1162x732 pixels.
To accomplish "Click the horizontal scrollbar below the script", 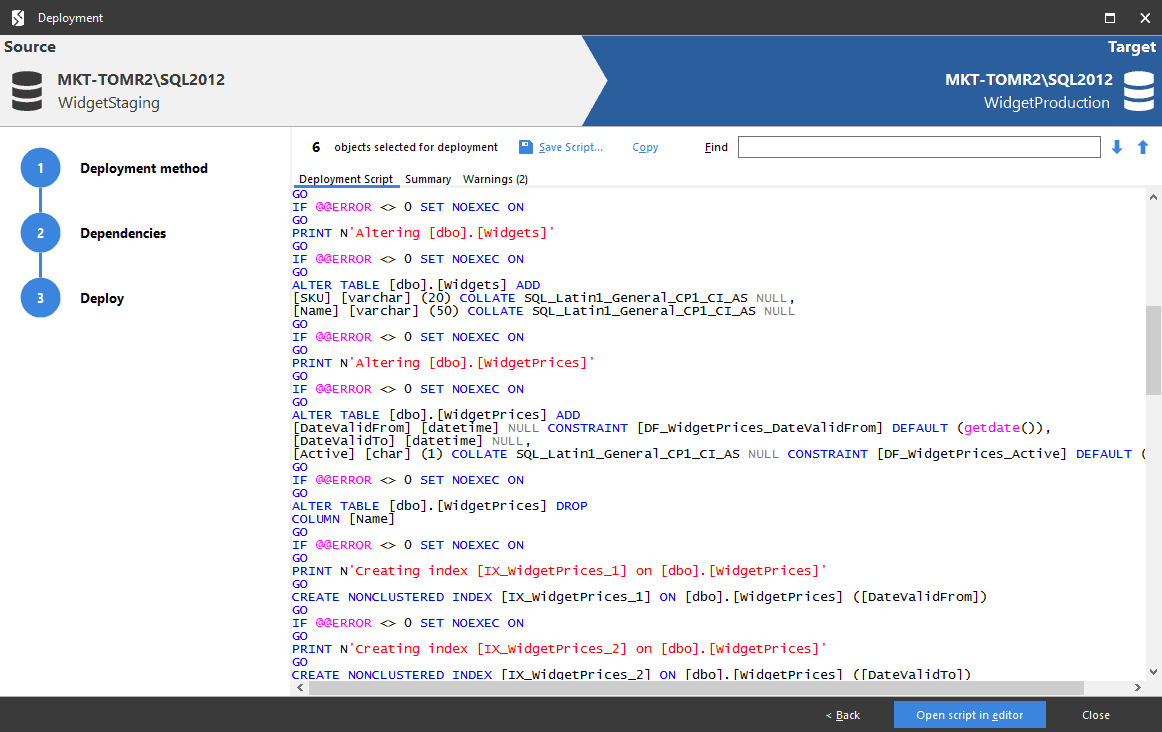I will coord(690,688).
